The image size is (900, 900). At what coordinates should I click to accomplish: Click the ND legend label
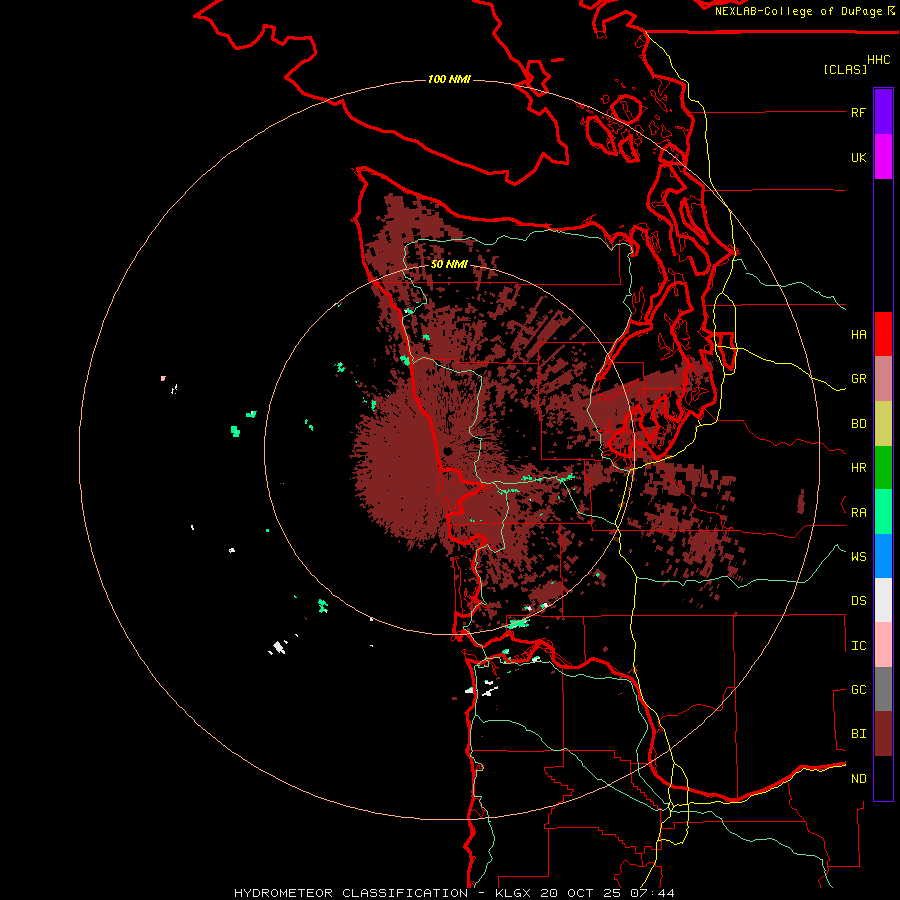pyautogui.click(x=858, y=778)
